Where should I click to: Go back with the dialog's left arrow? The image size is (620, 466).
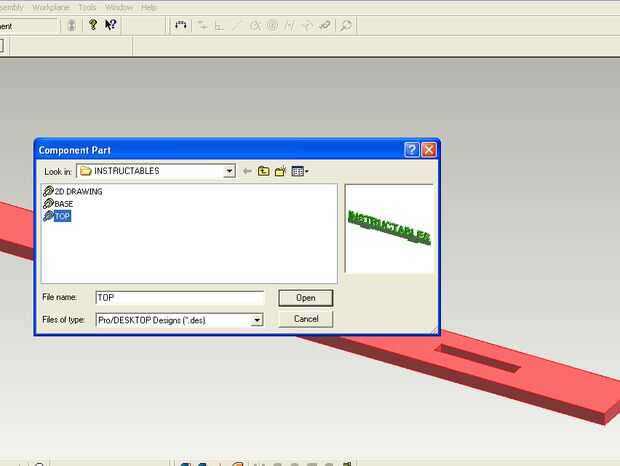(x=247, y=171)
